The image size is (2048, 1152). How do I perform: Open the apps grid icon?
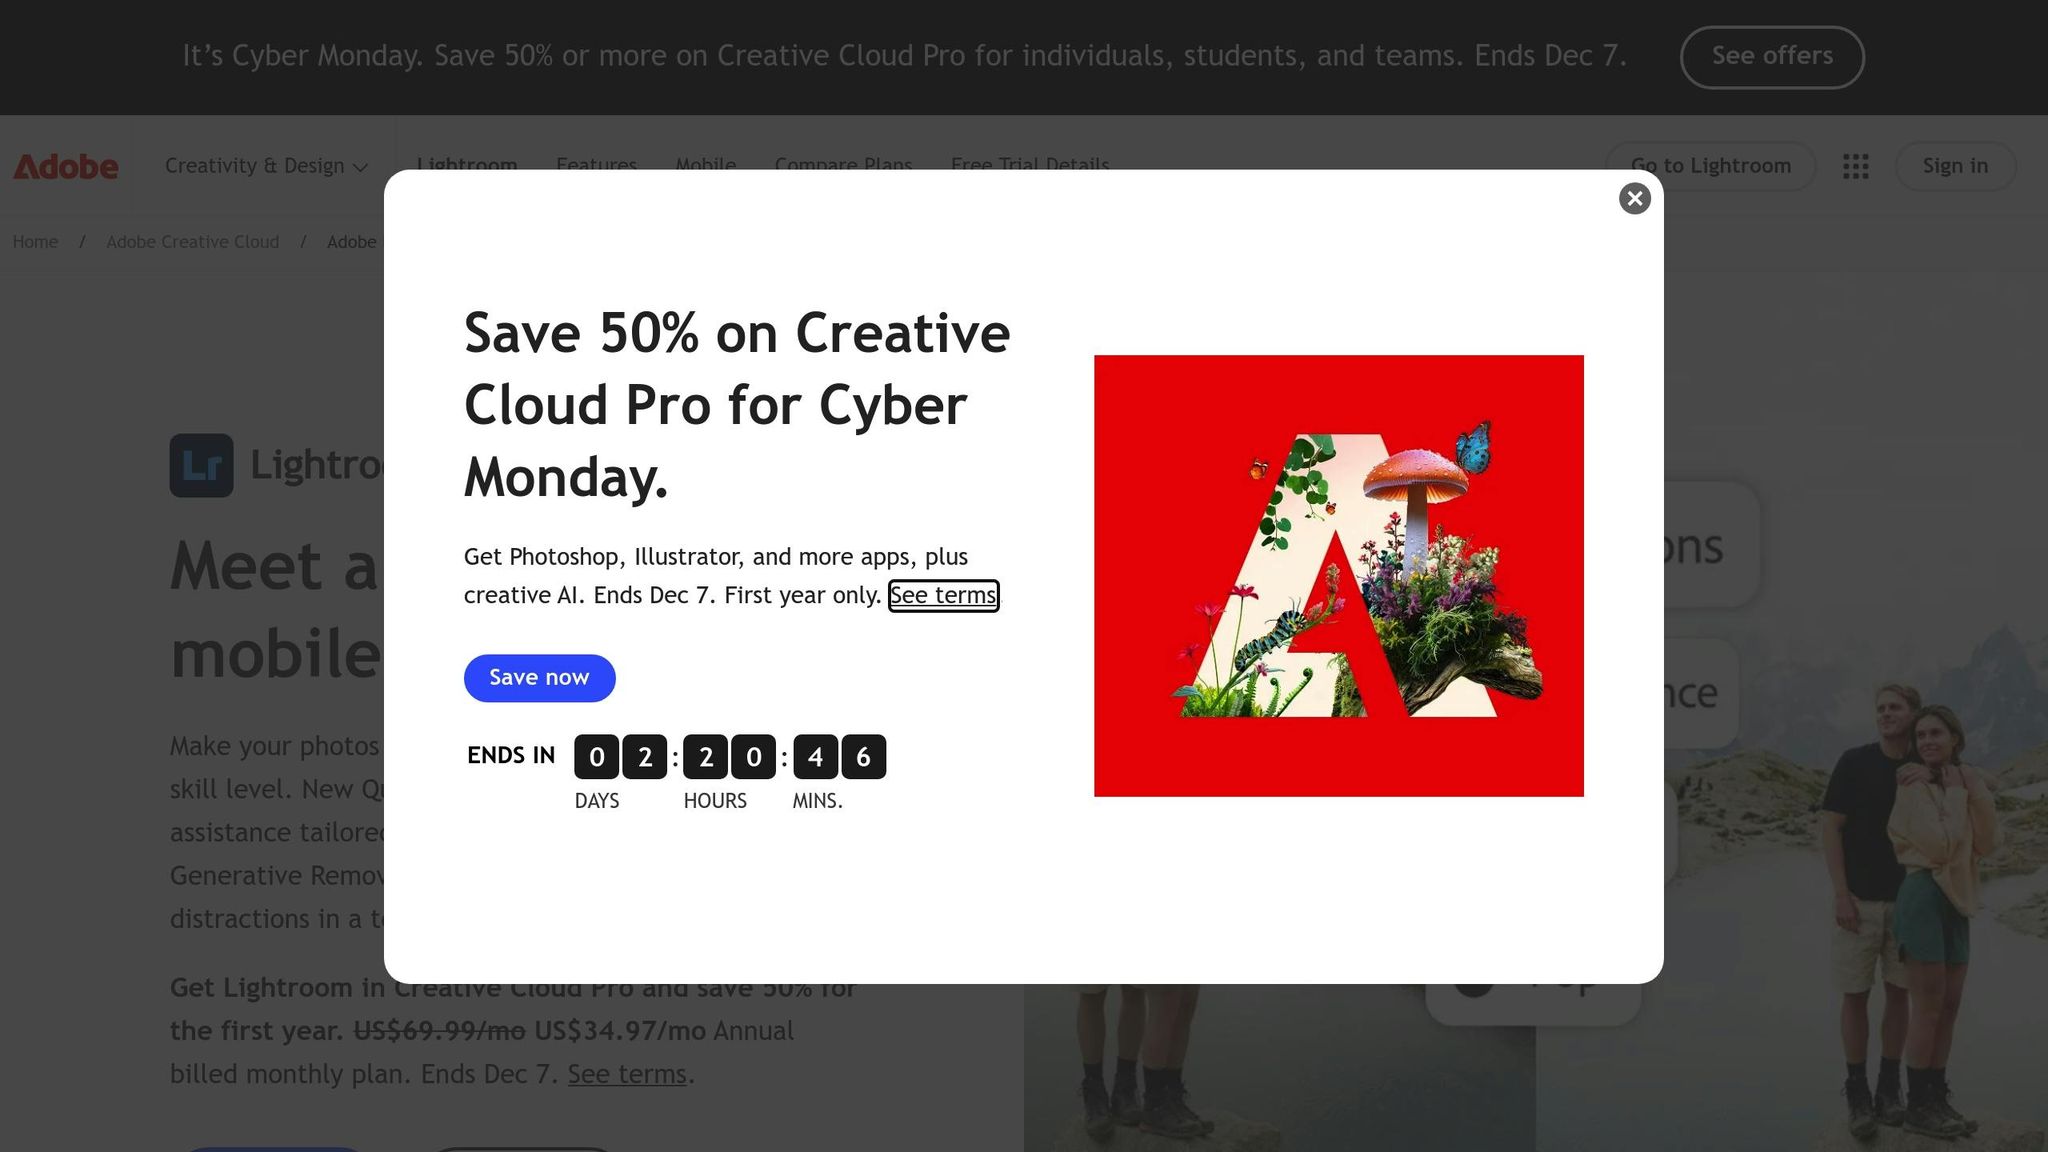(x=1856, y=167)
